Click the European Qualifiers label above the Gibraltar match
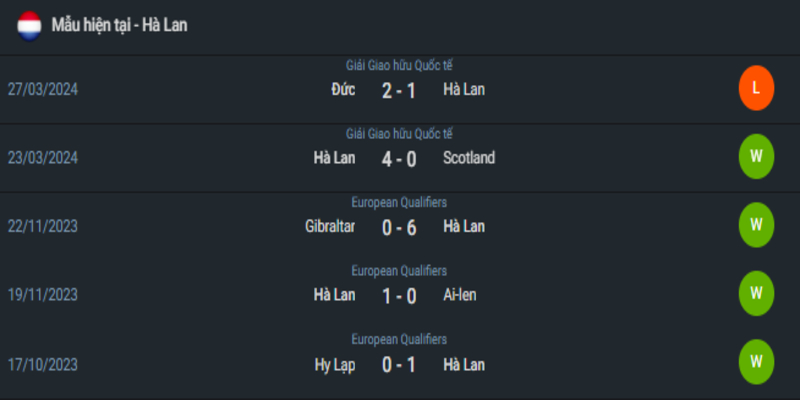Image resolution: width=800 pixels, height=400 pixels. point(399,203)
